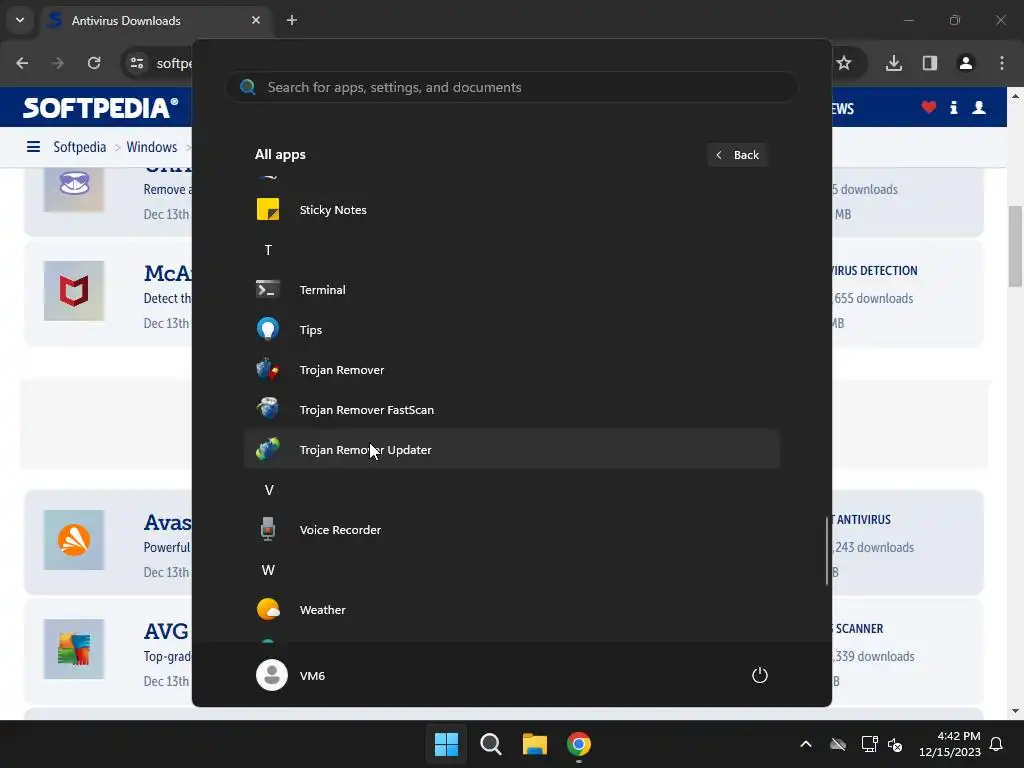Screen dimensions: 1024x768
Task: Click the Softpedia info icon
Action: pos(953,108)
